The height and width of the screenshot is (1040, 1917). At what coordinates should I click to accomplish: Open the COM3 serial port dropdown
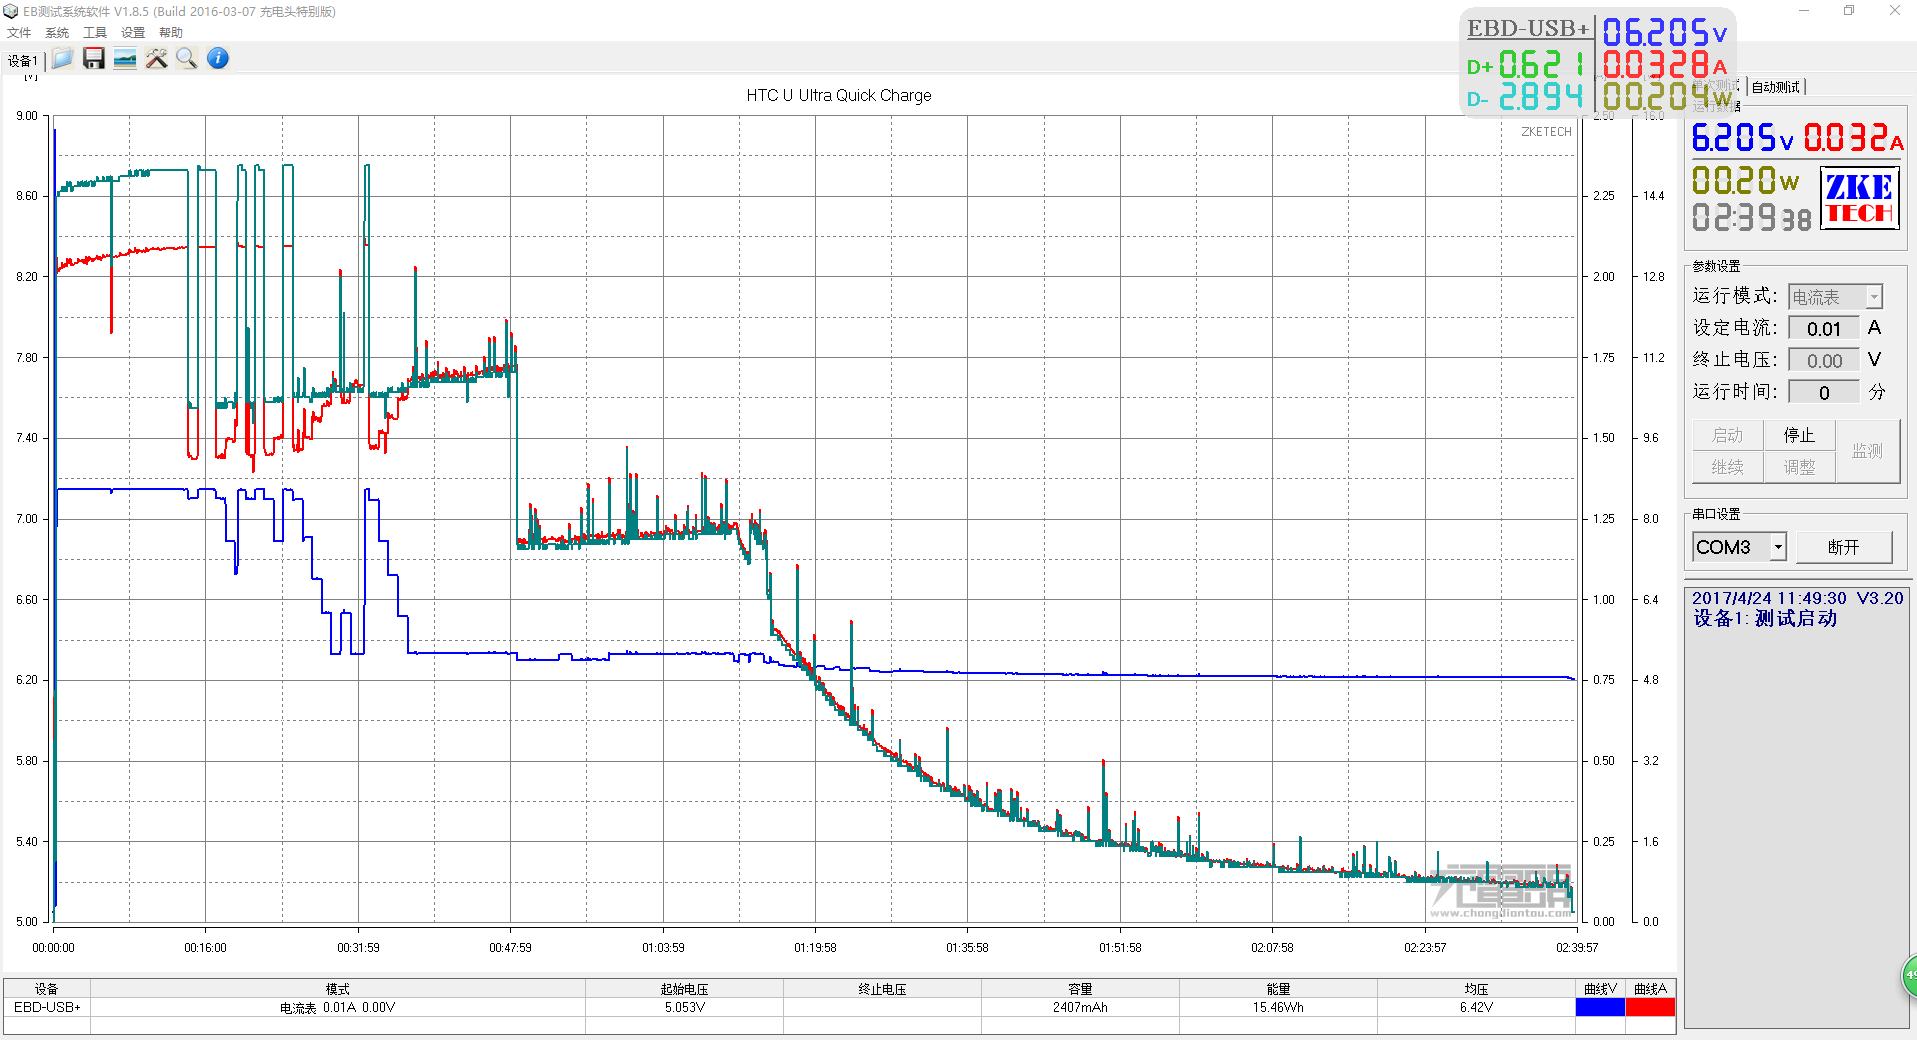1778,547
